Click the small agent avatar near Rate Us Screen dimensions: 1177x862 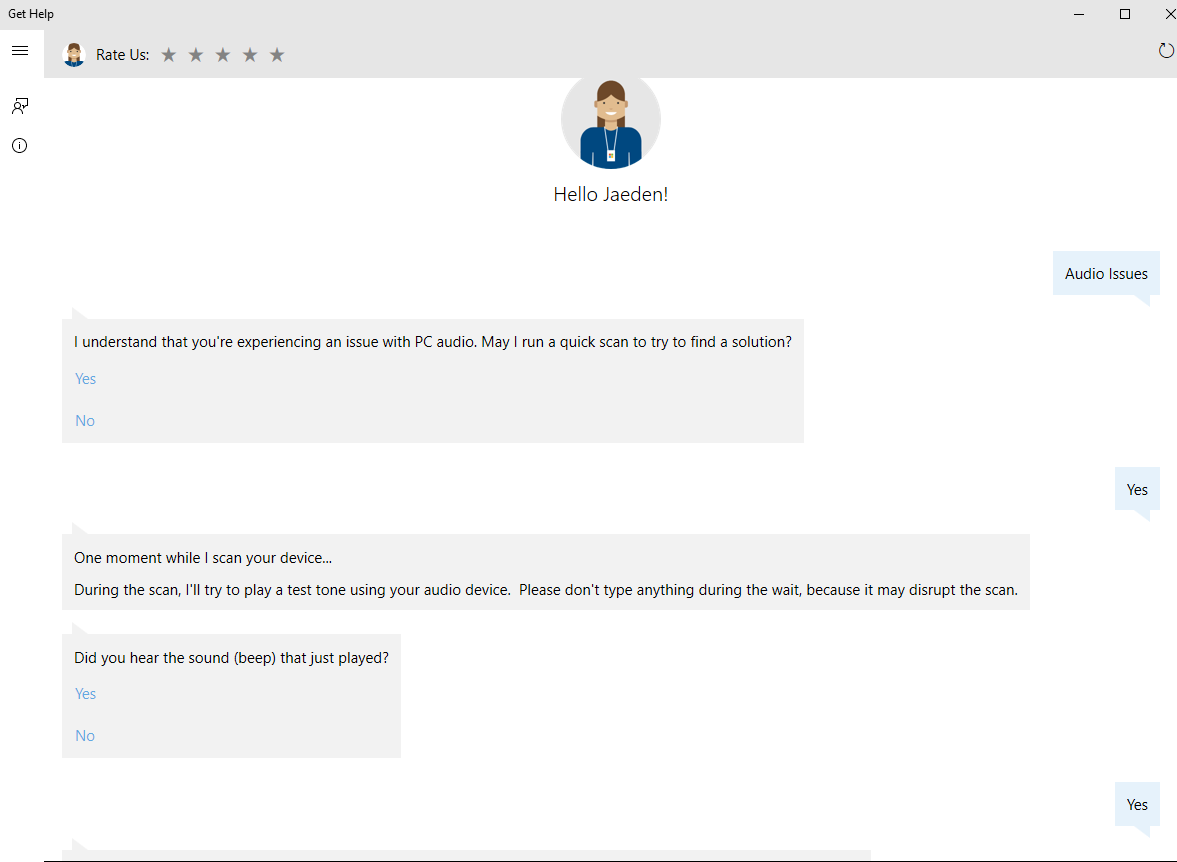pyautogui.click(x=74, y=55)
